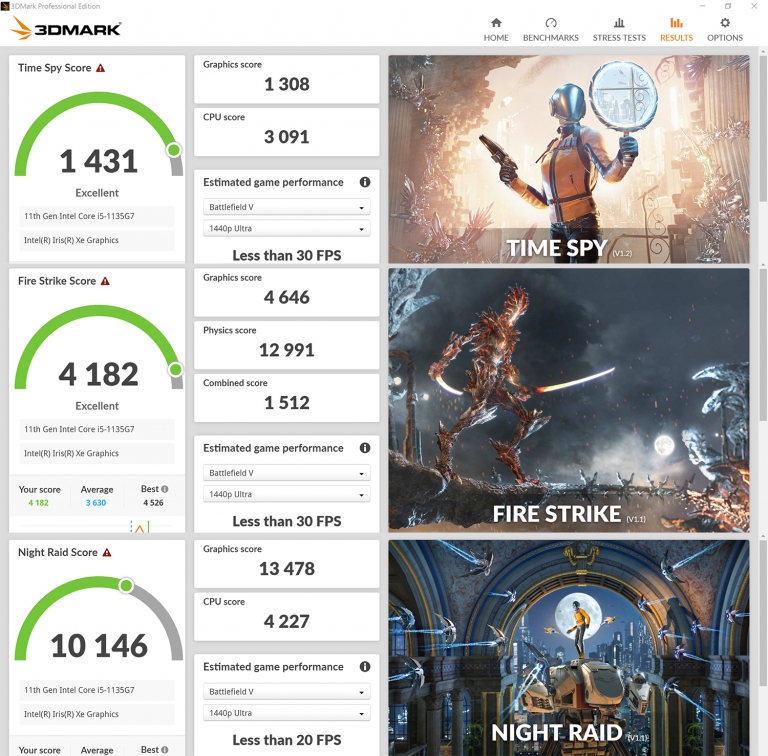The height and width of the screenshot is (756, 768).
Task: Expand the Battlefield V dropdown under Fire Strike
Action: pyautogui.click(x=287, y=473)
